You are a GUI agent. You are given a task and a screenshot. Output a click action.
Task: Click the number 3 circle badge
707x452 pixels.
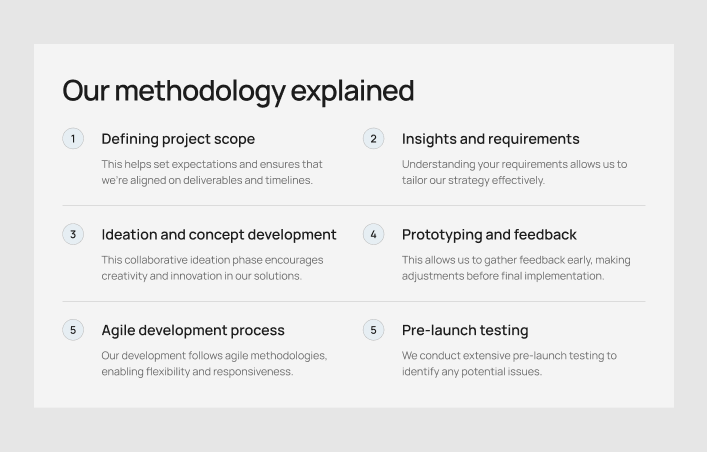pyautogui.click(x=73, y=235)
